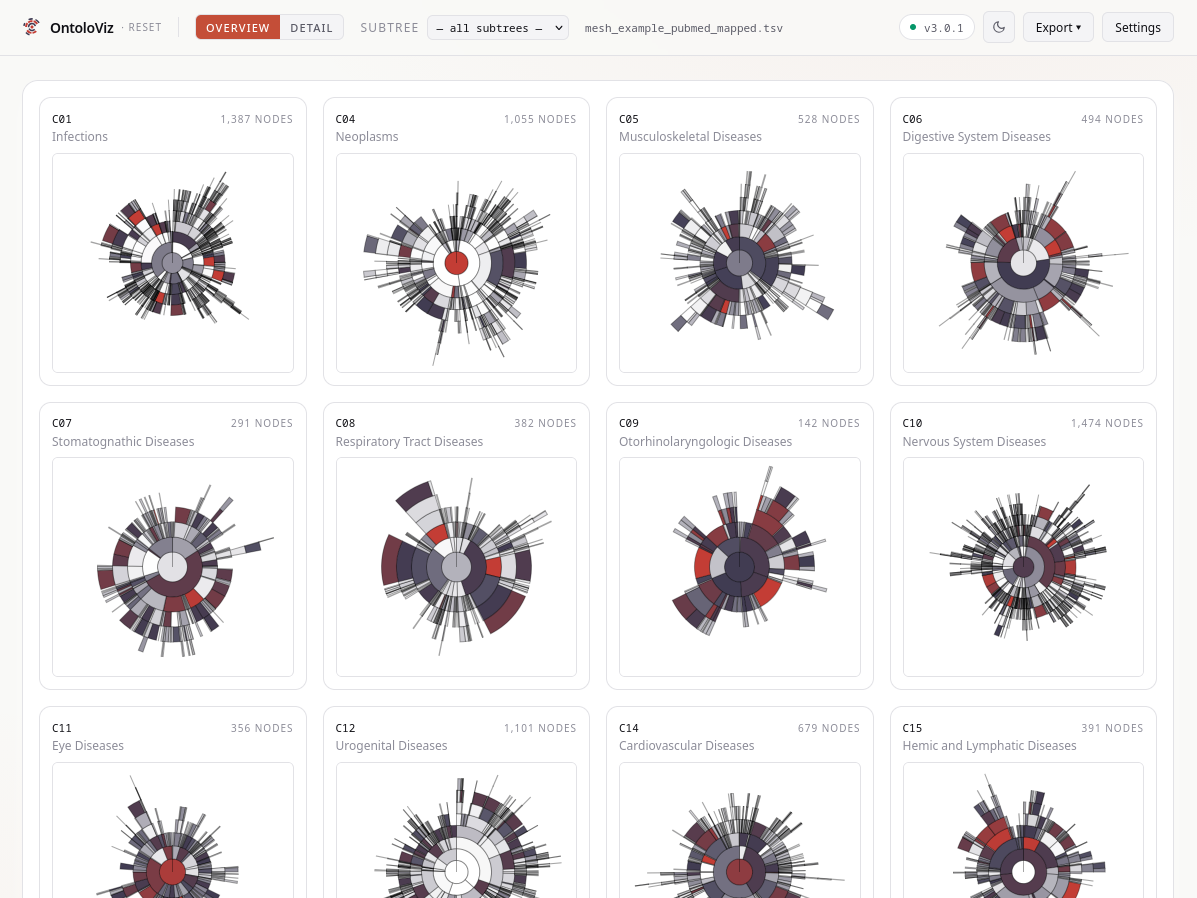Click the Infections card title
Screen dimensions: 1197x898
79,137
